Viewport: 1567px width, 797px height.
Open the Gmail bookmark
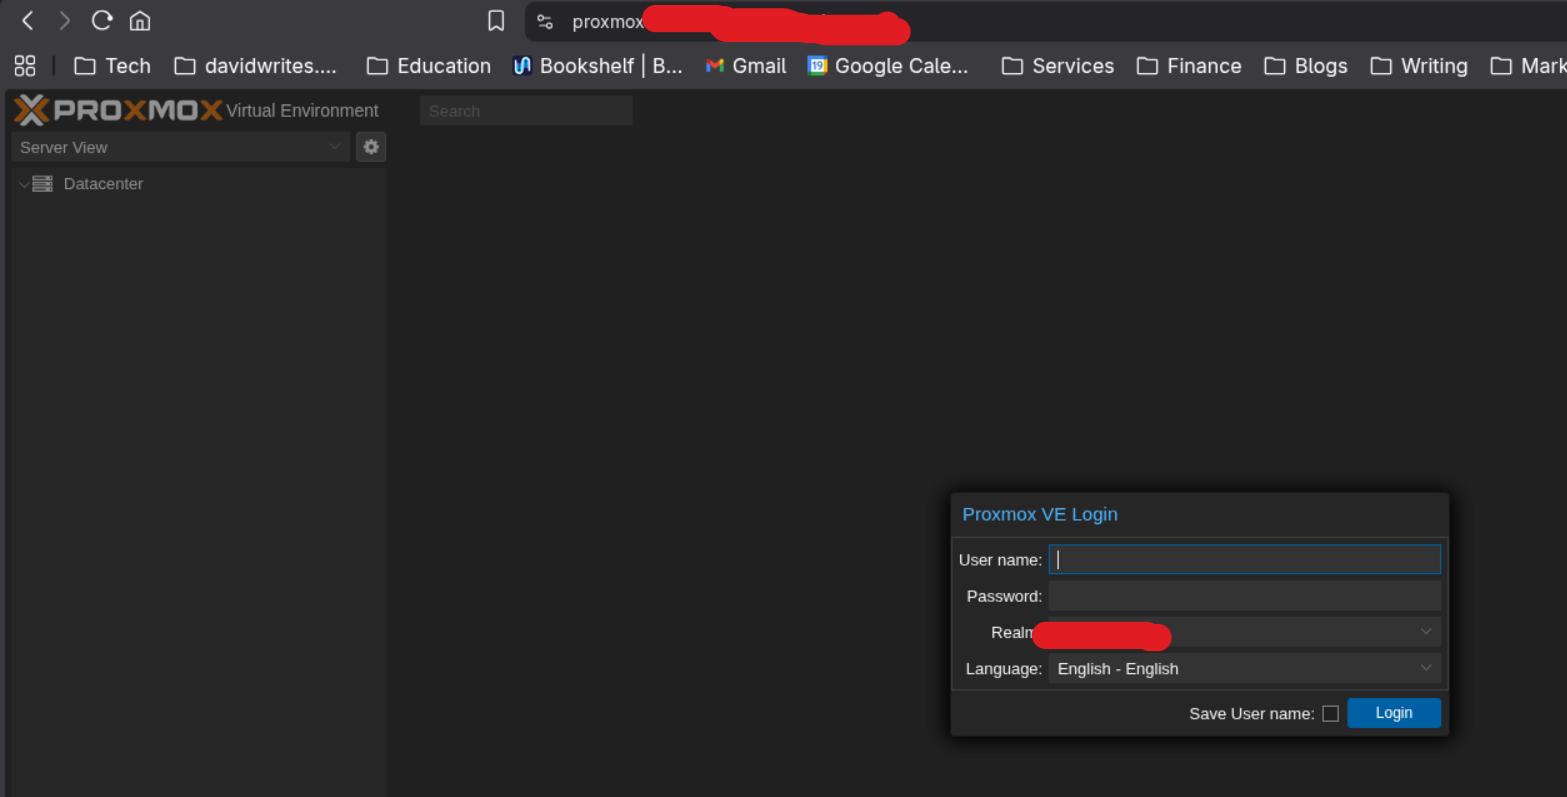point(746,66)
